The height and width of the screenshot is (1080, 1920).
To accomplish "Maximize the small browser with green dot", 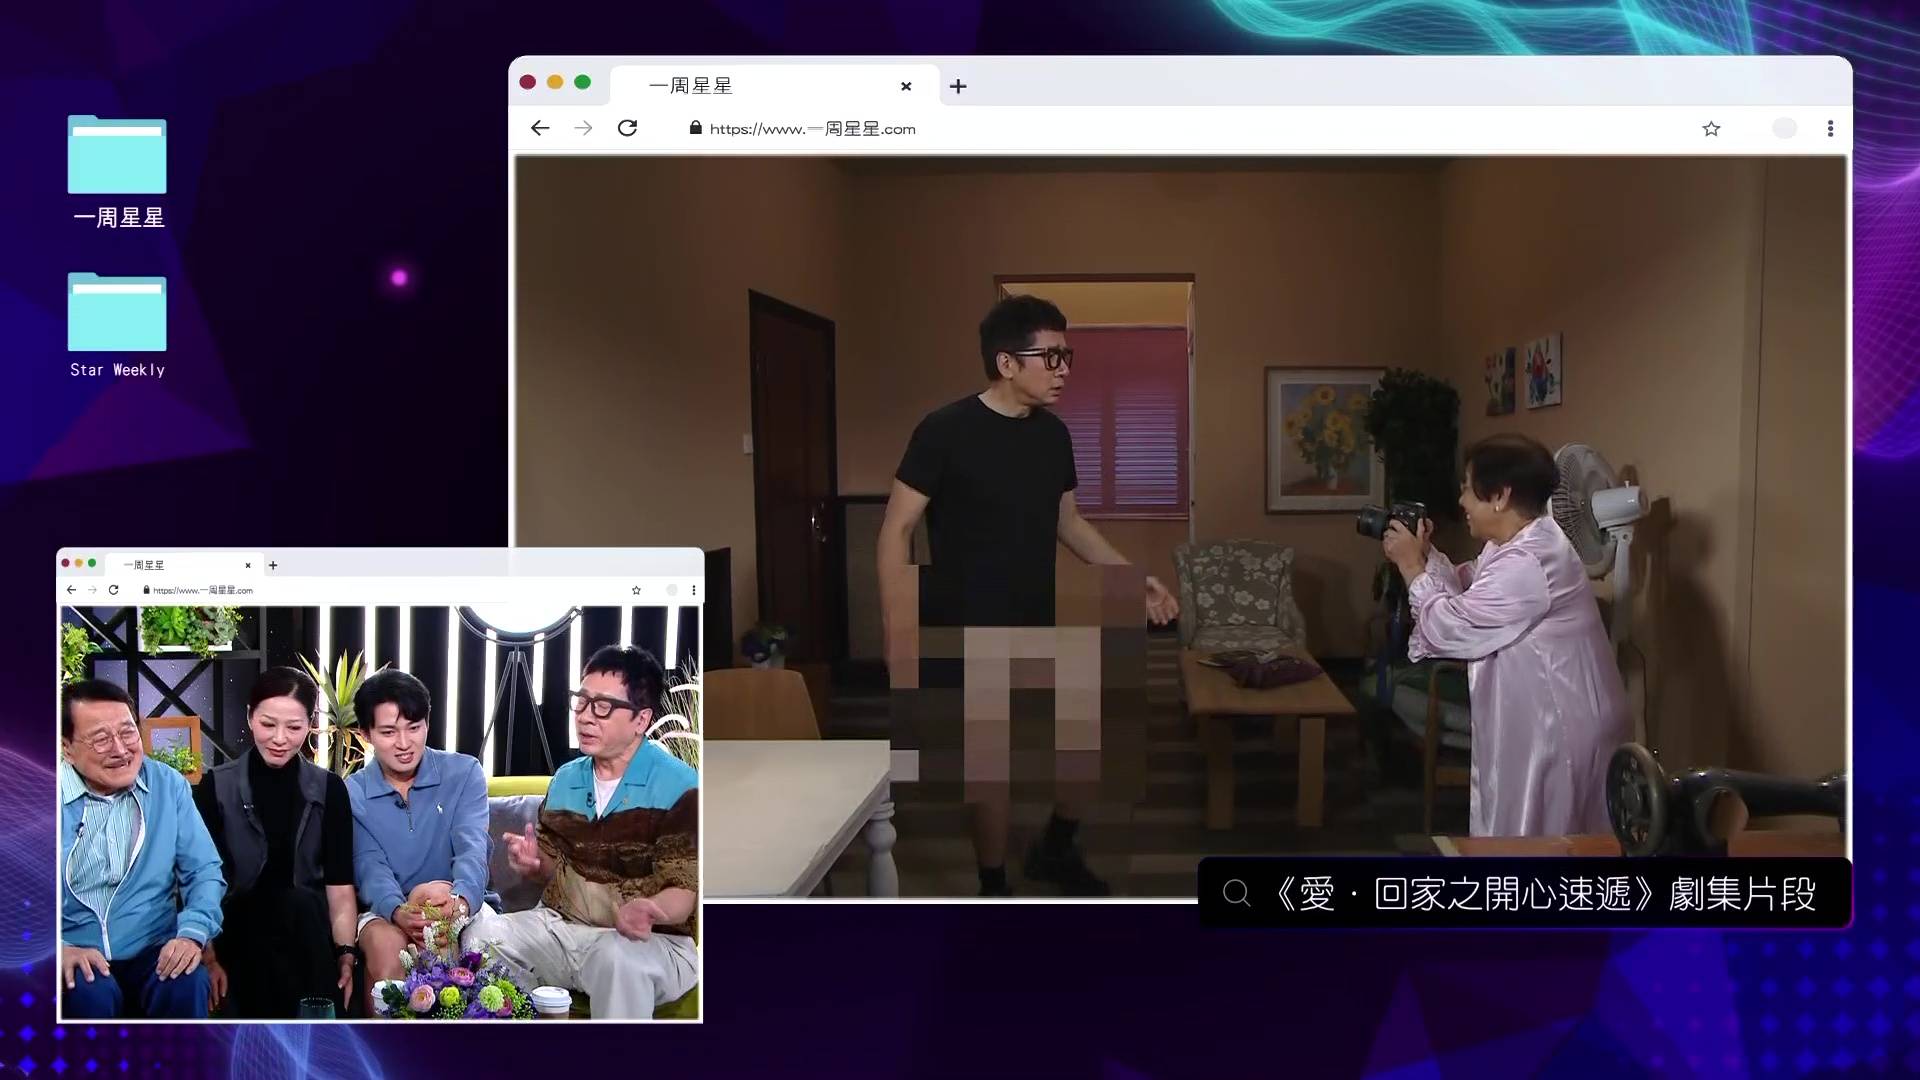I will click(92, 563).
